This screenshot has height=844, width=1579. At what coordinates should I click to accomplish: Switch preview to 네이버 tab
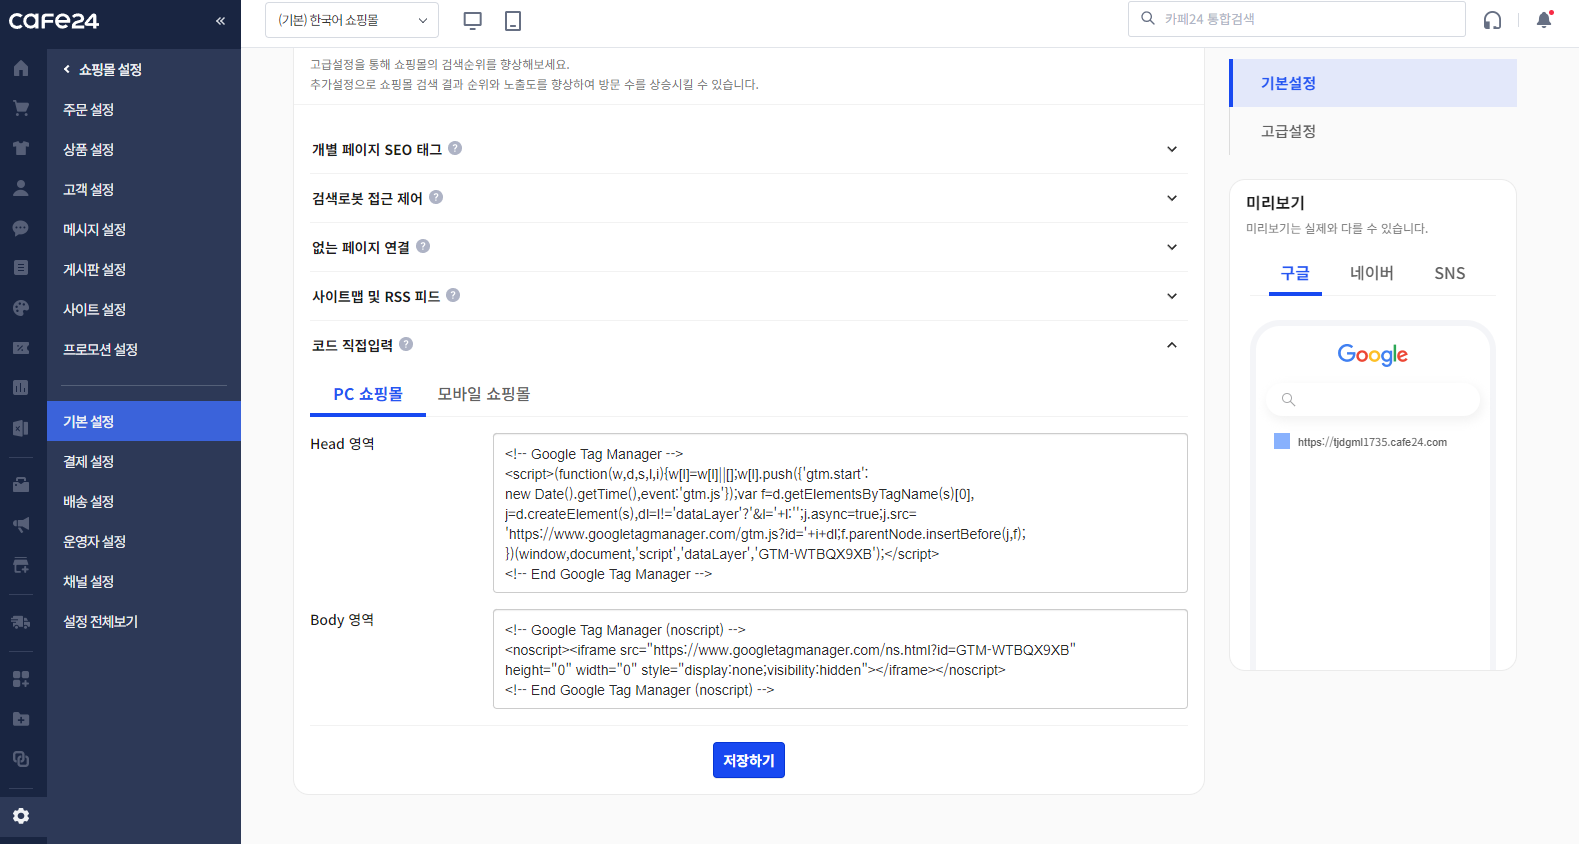tap(1372, 273)
